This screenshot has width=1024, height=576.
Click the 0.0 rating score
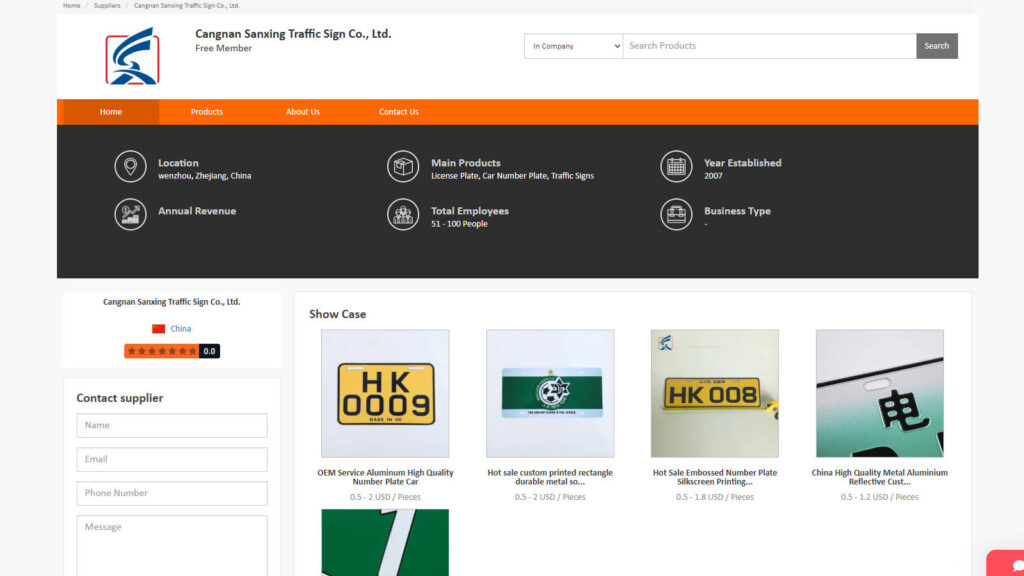coord(209,351)
